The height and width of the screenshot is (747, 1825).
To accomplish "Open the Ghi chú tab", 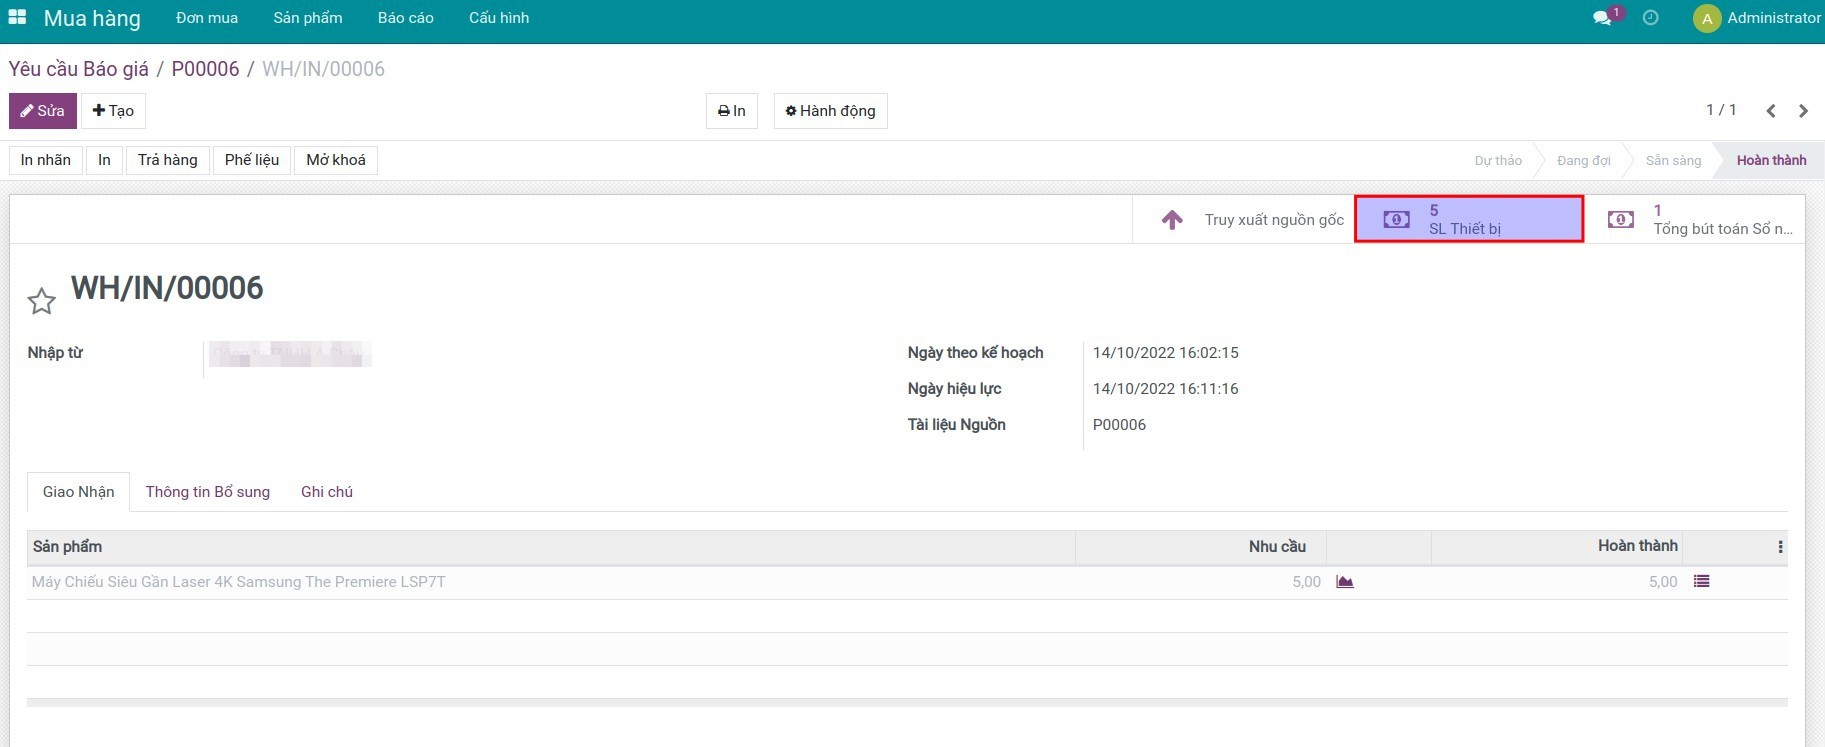I will (x=327, y=492).
